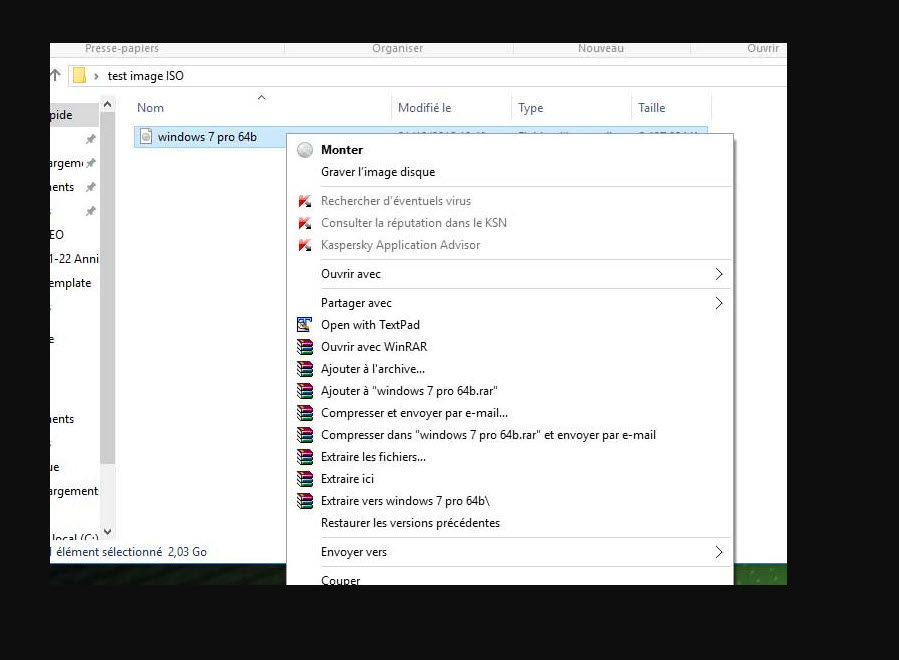Click the Monter disc icon
The height and width of the screenshot is (660, 899).
coord(305,150)
